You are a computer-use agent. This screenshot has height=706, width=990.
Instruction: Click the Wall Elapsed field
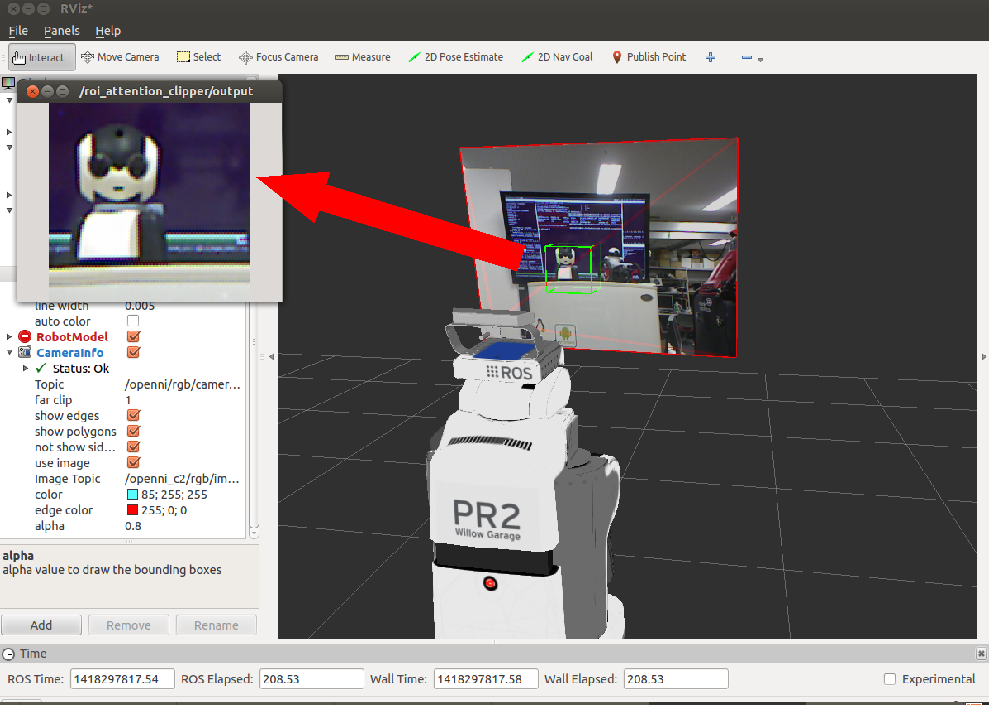click(676, 679)
